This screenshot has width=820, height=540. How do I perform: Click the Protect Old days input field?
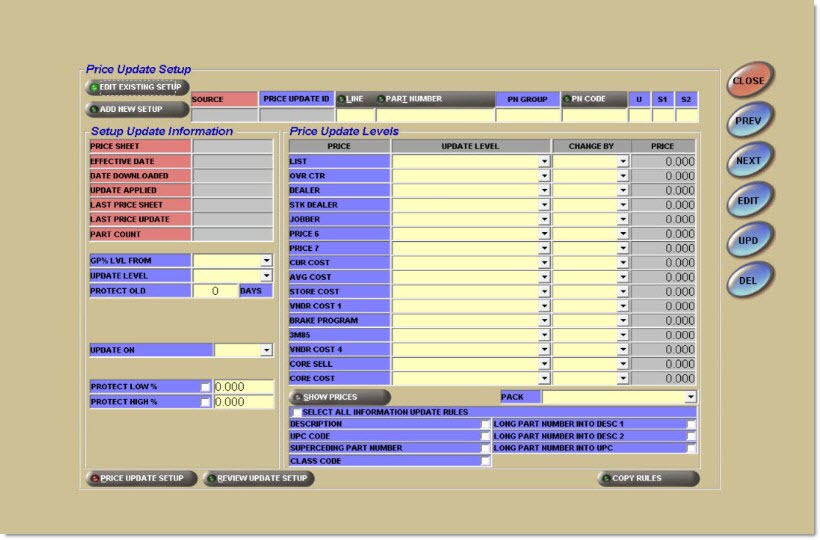[215, 291]
